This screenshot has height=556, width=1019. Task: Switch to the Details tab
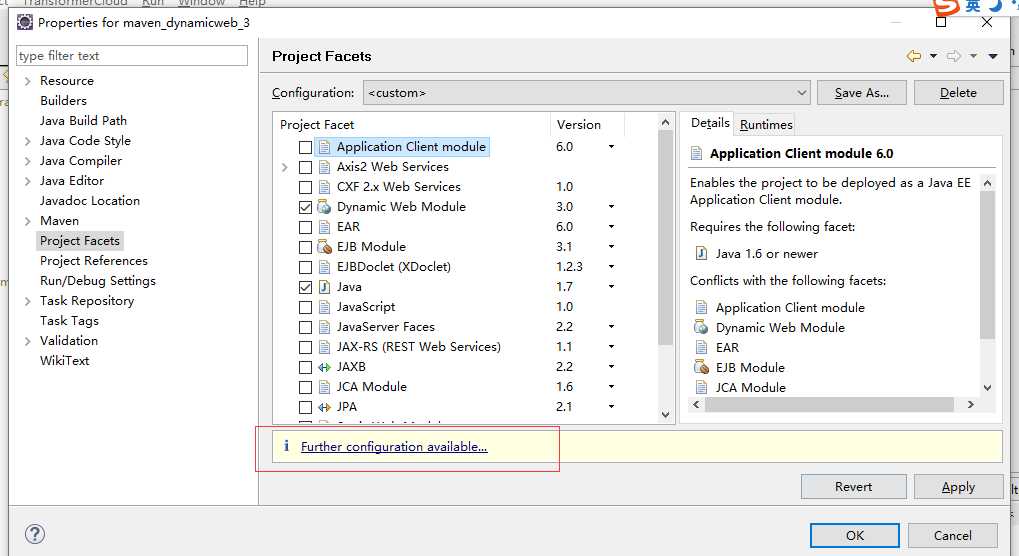[710, 123]
